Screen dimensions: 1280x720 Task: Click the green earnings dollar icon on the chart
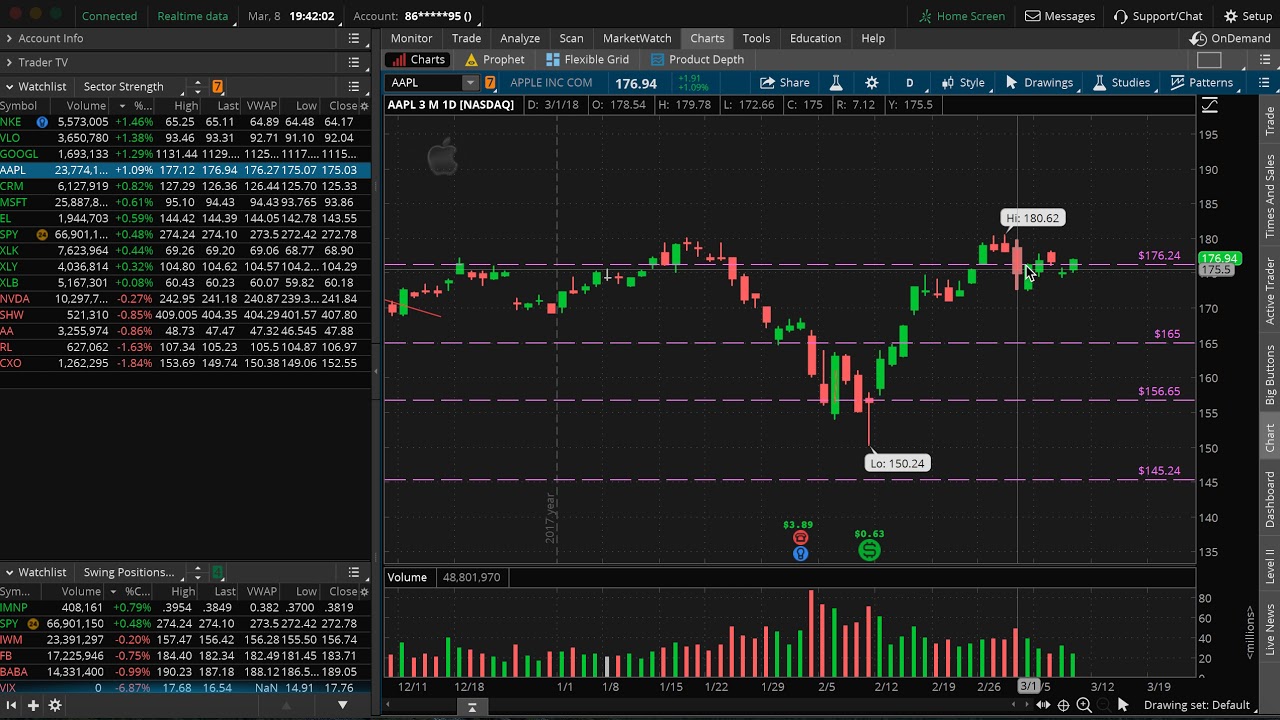869,550
